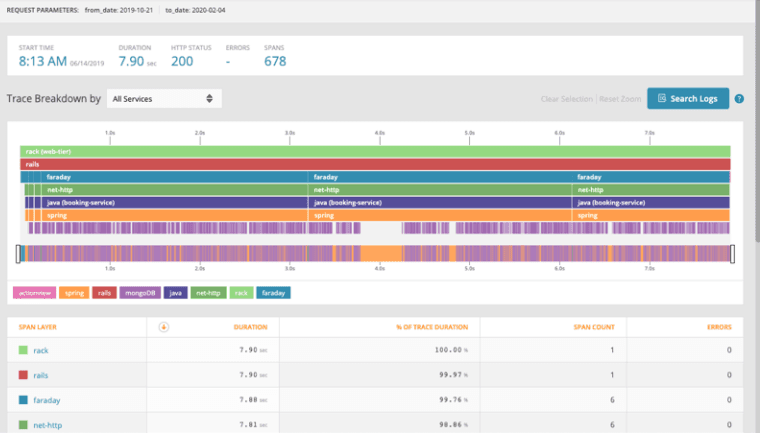
Task: Click the red rails layer color square
Action: click(22, 375)
